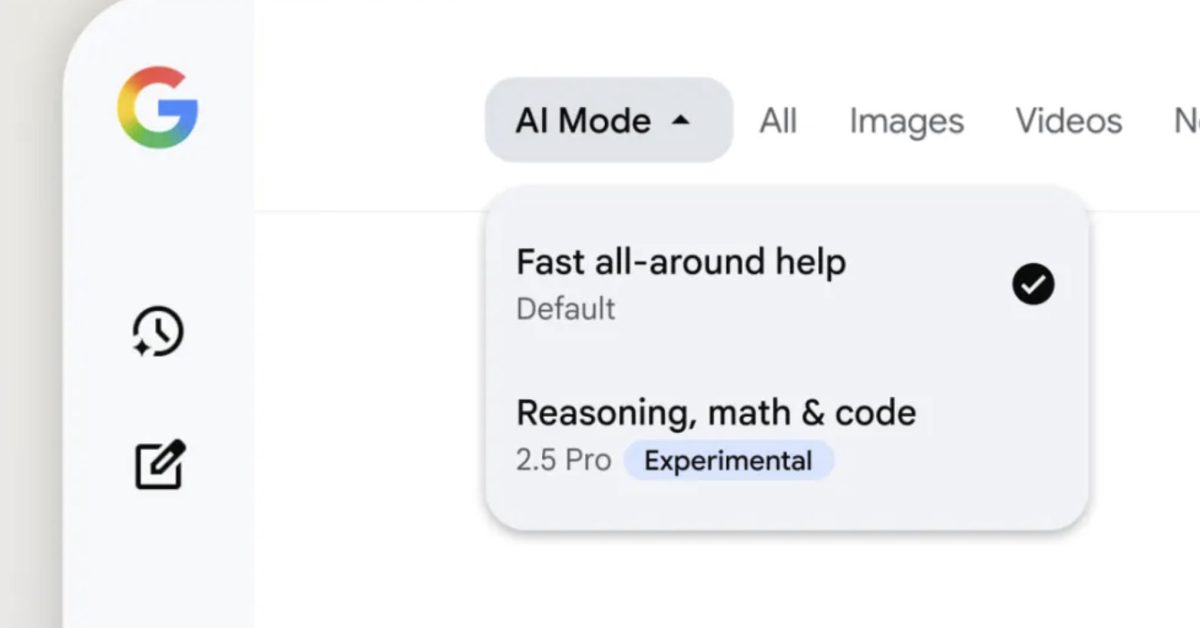
Task: Go to the Videos tab
Action: (x=1068, y=121)
